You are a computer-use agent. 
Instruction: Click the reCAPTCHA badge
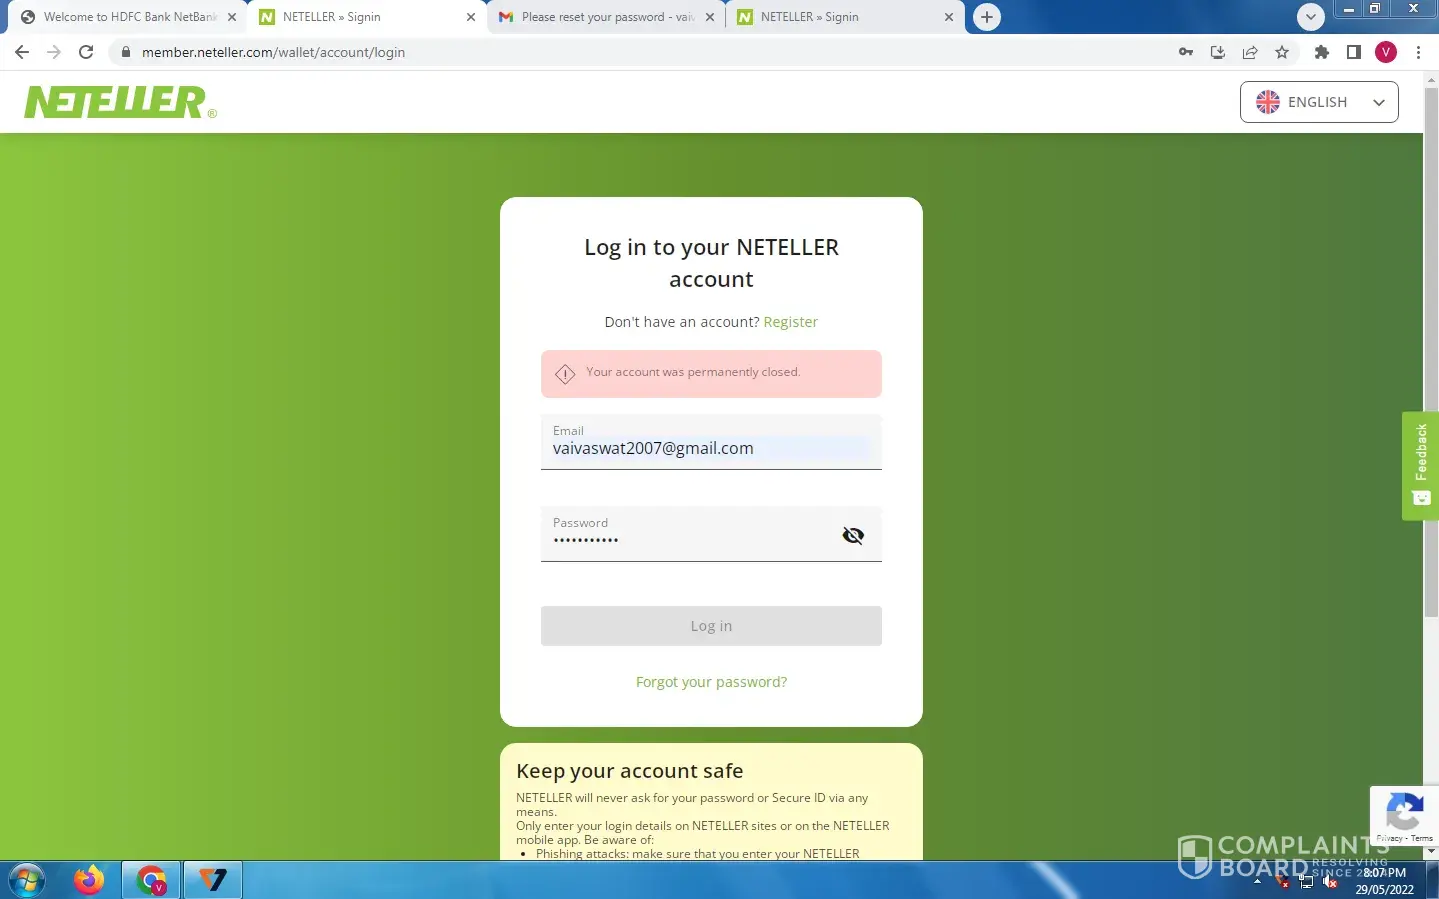(1404, 815)
